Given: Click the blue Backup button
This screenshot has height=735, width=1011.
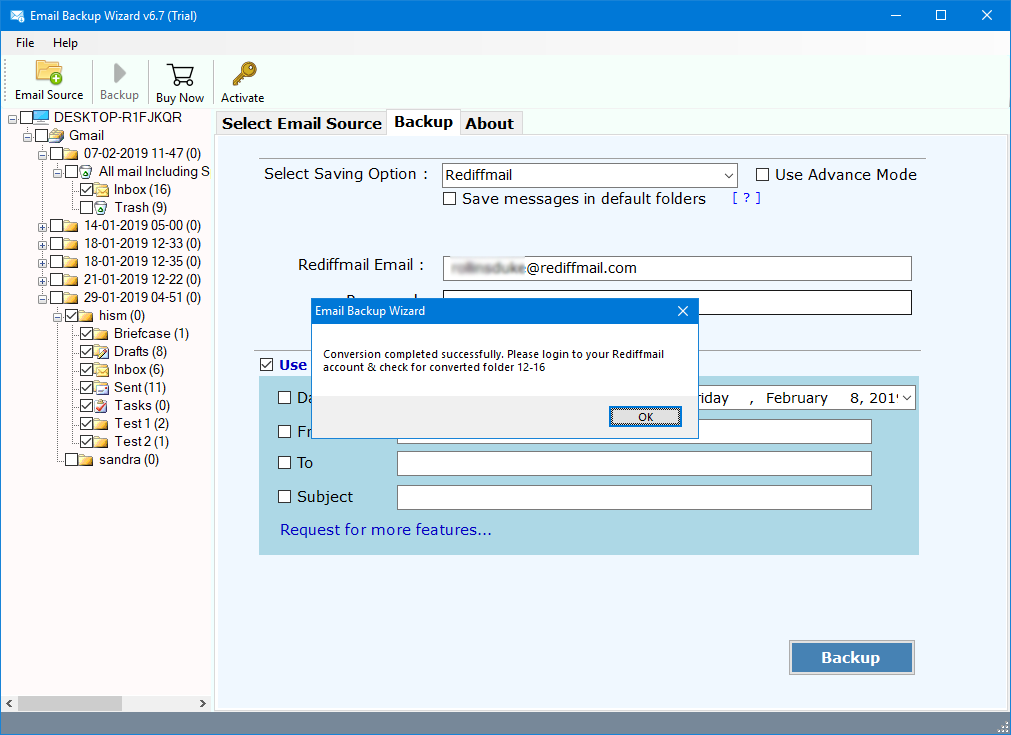Looking at the screenshot, I should click(852, 658).
